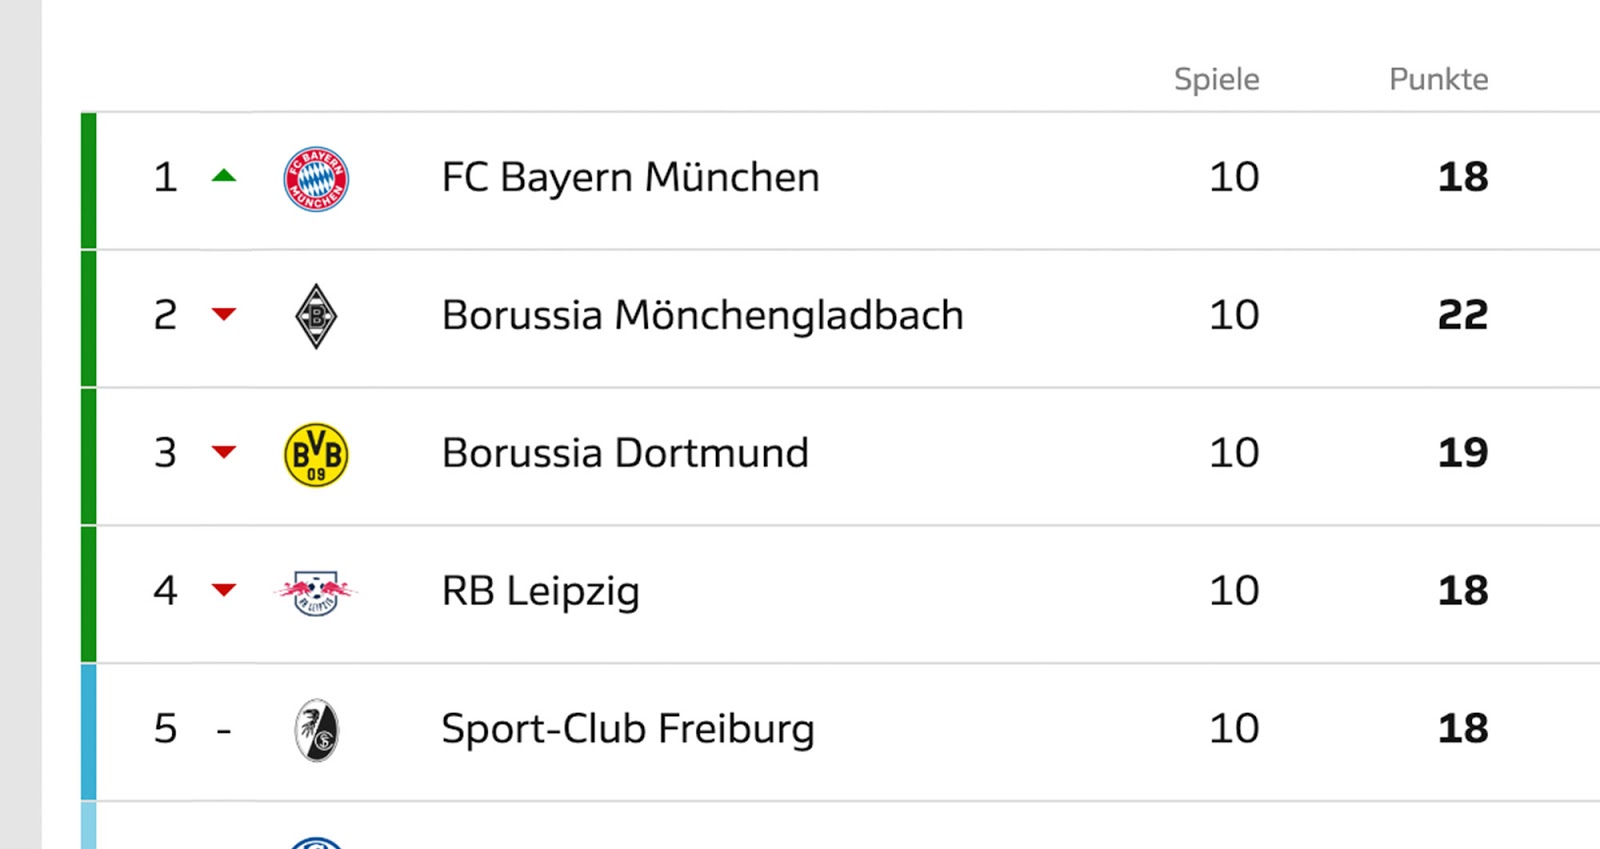This screenshot has height=849, width=1600.
Task: Click the 22 points value for Mönchengladbach
Action: tap(1462, 315)
